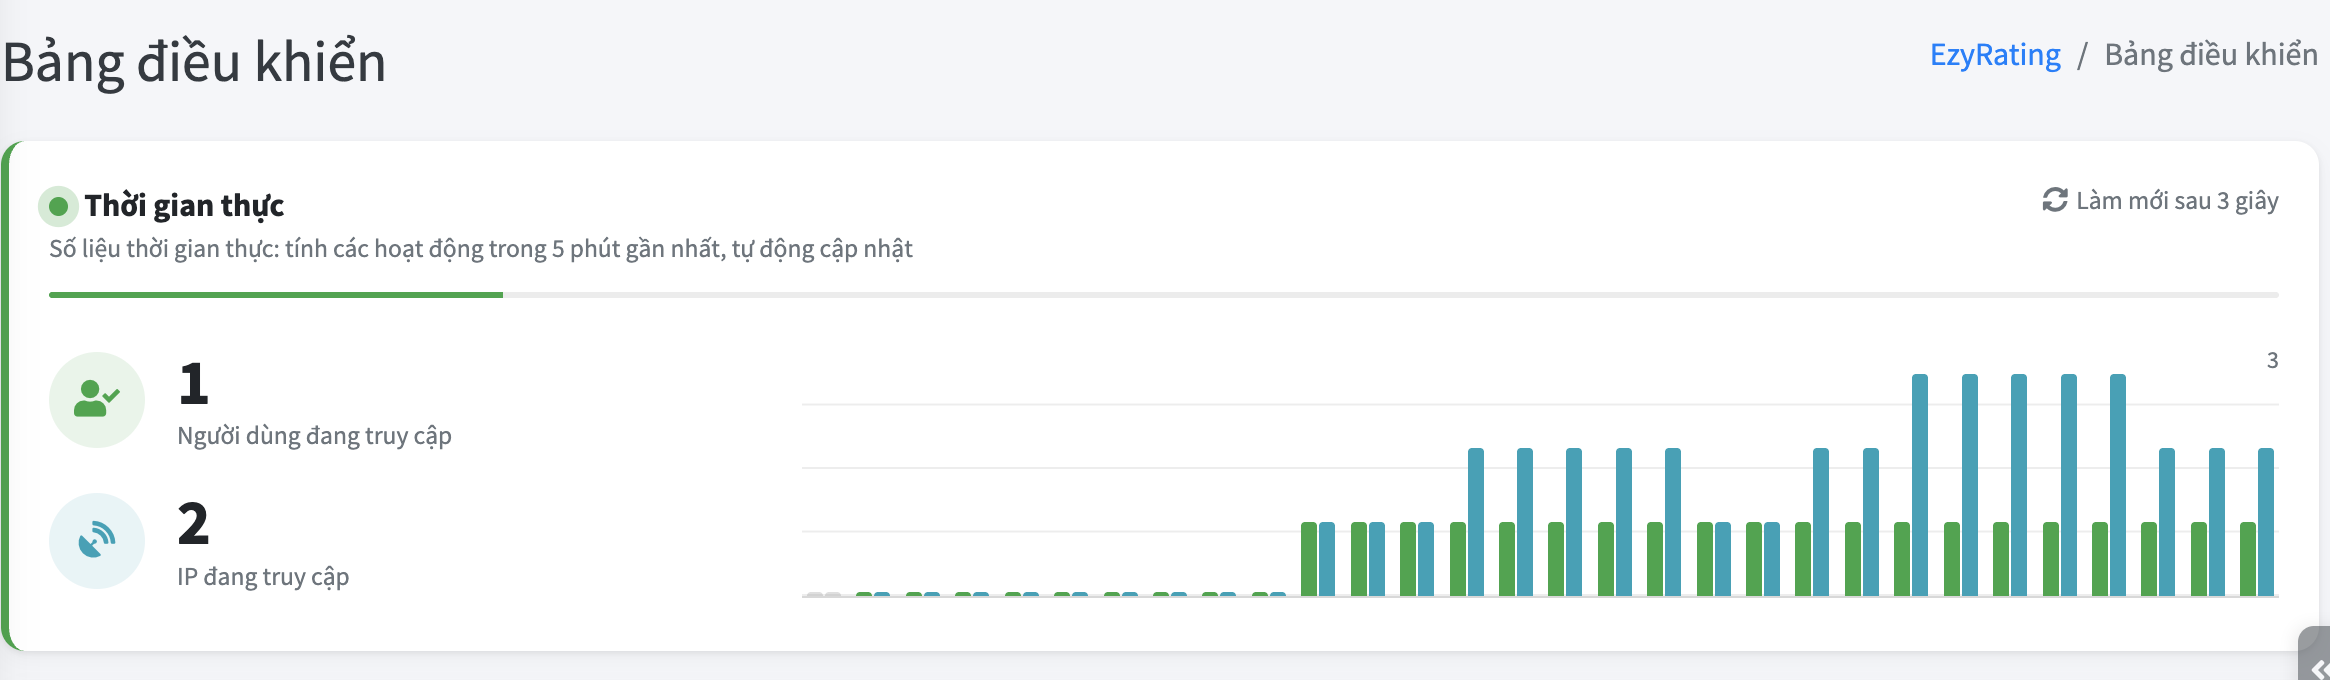Viewport: 2330px width, 680px height.
Task: Click the active IP count '2'
Action: click(193, 524)
